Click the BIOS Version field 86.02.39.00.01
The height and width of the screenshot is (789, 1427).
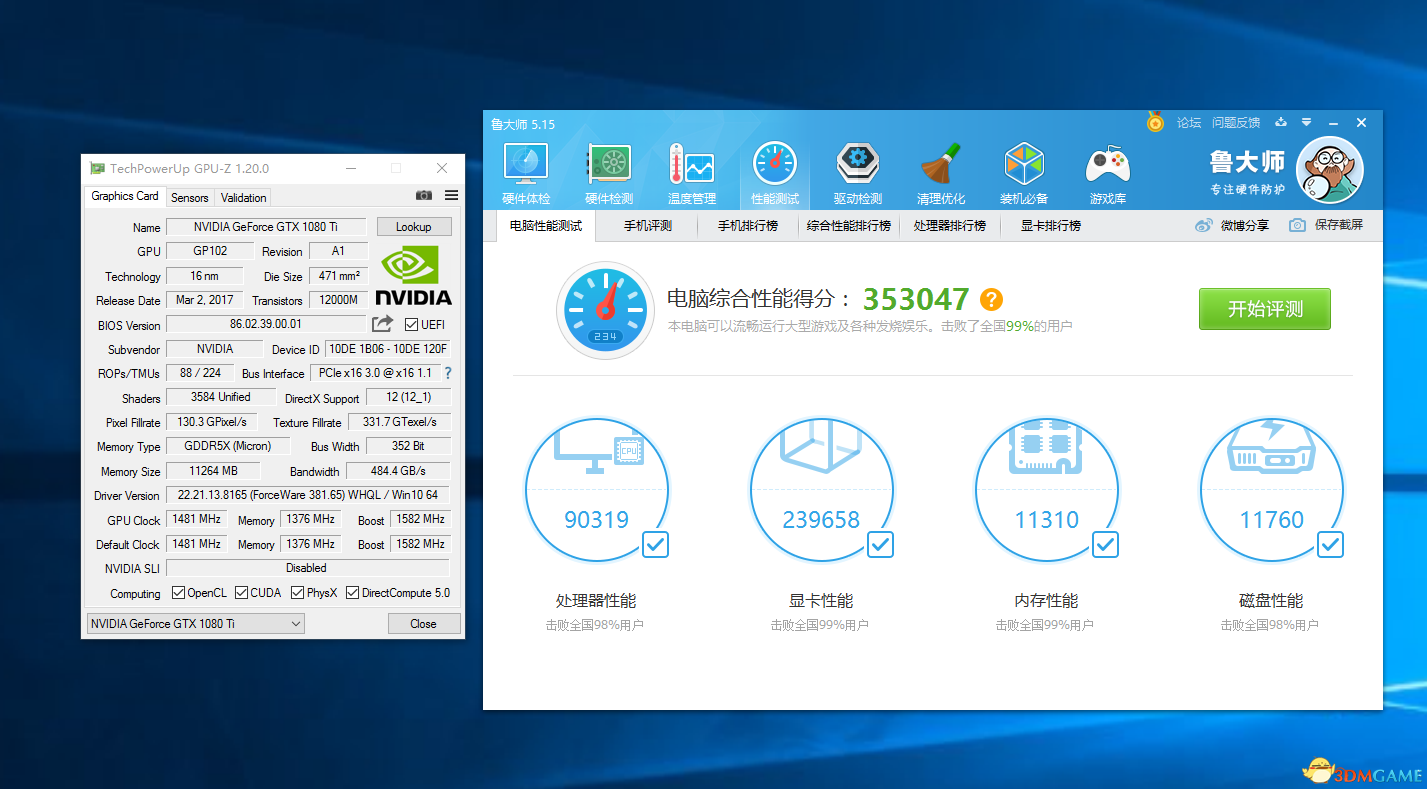coord(266,324)
